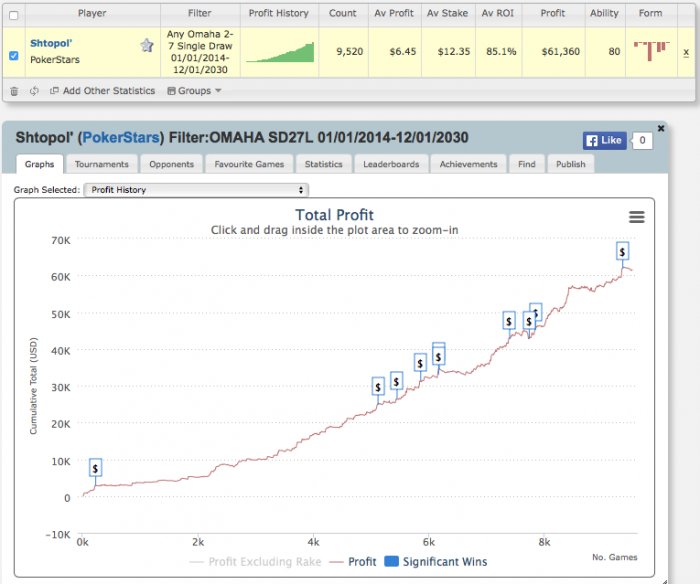The width and height of the screenshot is (700, 584).
Task: Click the Profit History mini chart thumbnail
Action: (x=280, y=52)
